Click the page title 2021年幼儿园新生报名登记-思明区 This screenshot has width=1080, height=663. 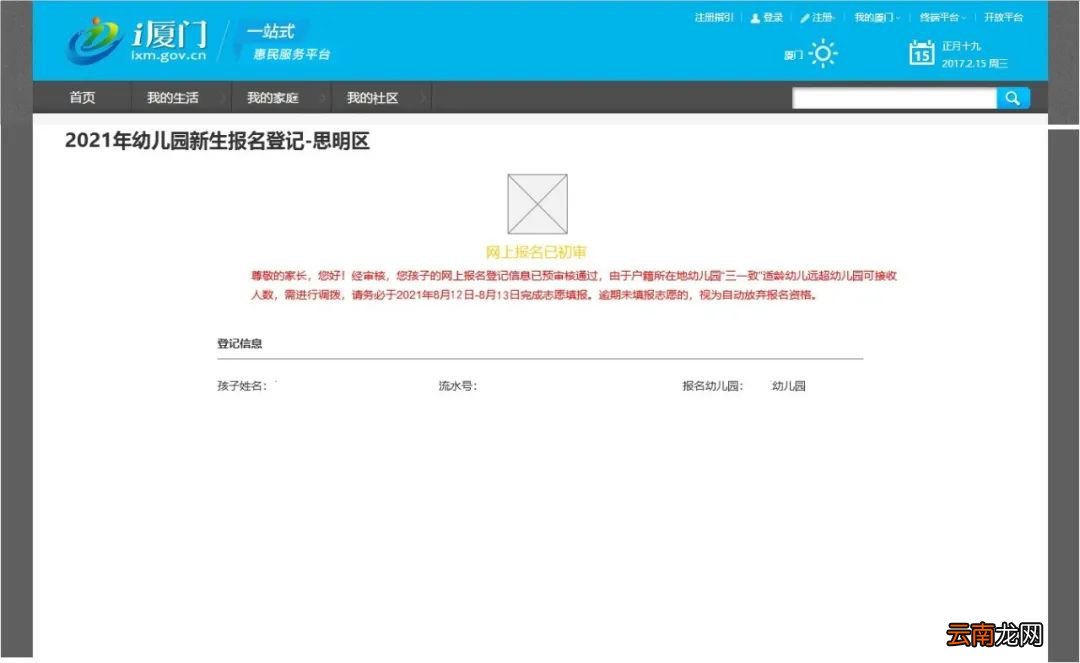[218, 141]
